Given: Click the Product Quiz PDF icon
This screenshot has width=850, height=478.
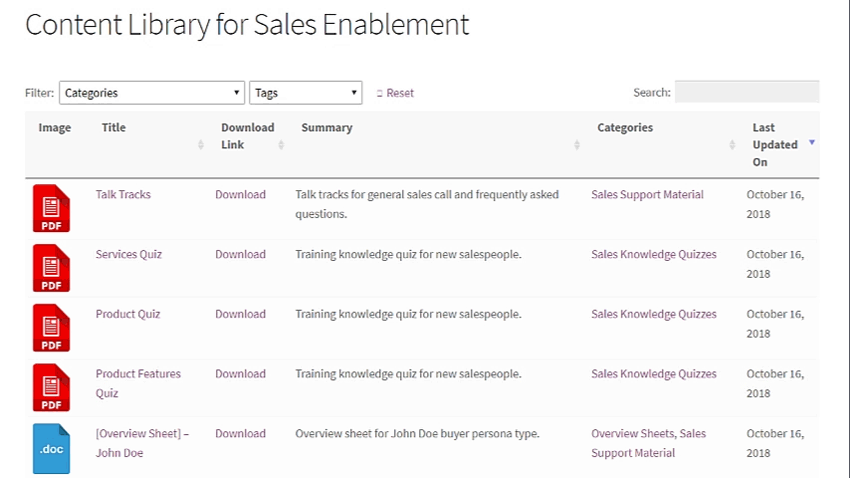Looking at the screenshot, I should 51,327.
